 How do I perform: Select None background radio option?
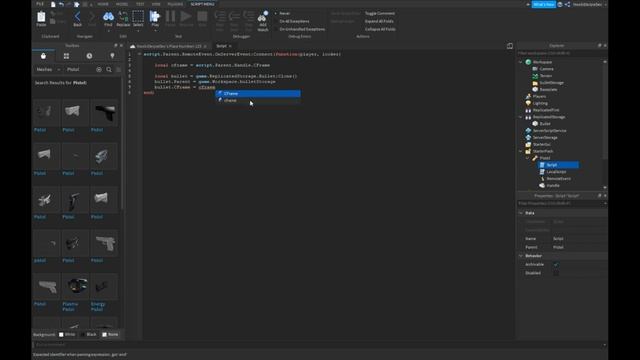pyautogui.click(x=110, y=334)
